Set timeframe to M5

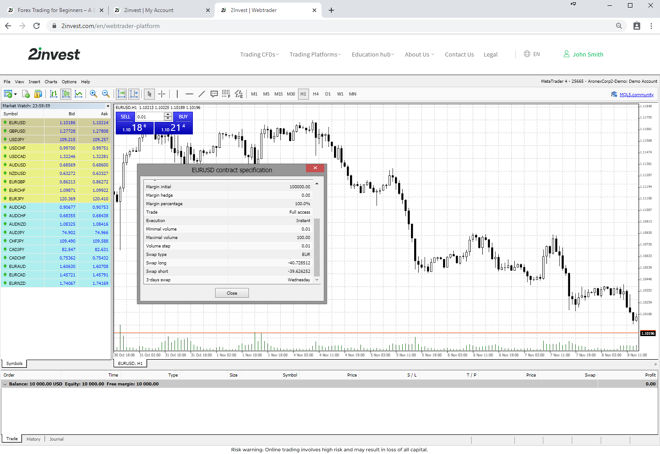266,94
